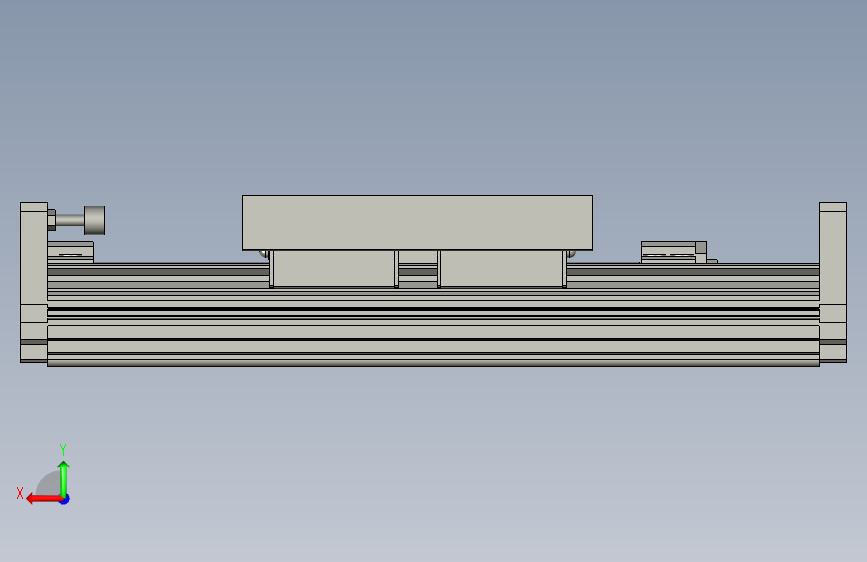Select the large top carriage plate of the model
The image size is (867, 562).
417,222
